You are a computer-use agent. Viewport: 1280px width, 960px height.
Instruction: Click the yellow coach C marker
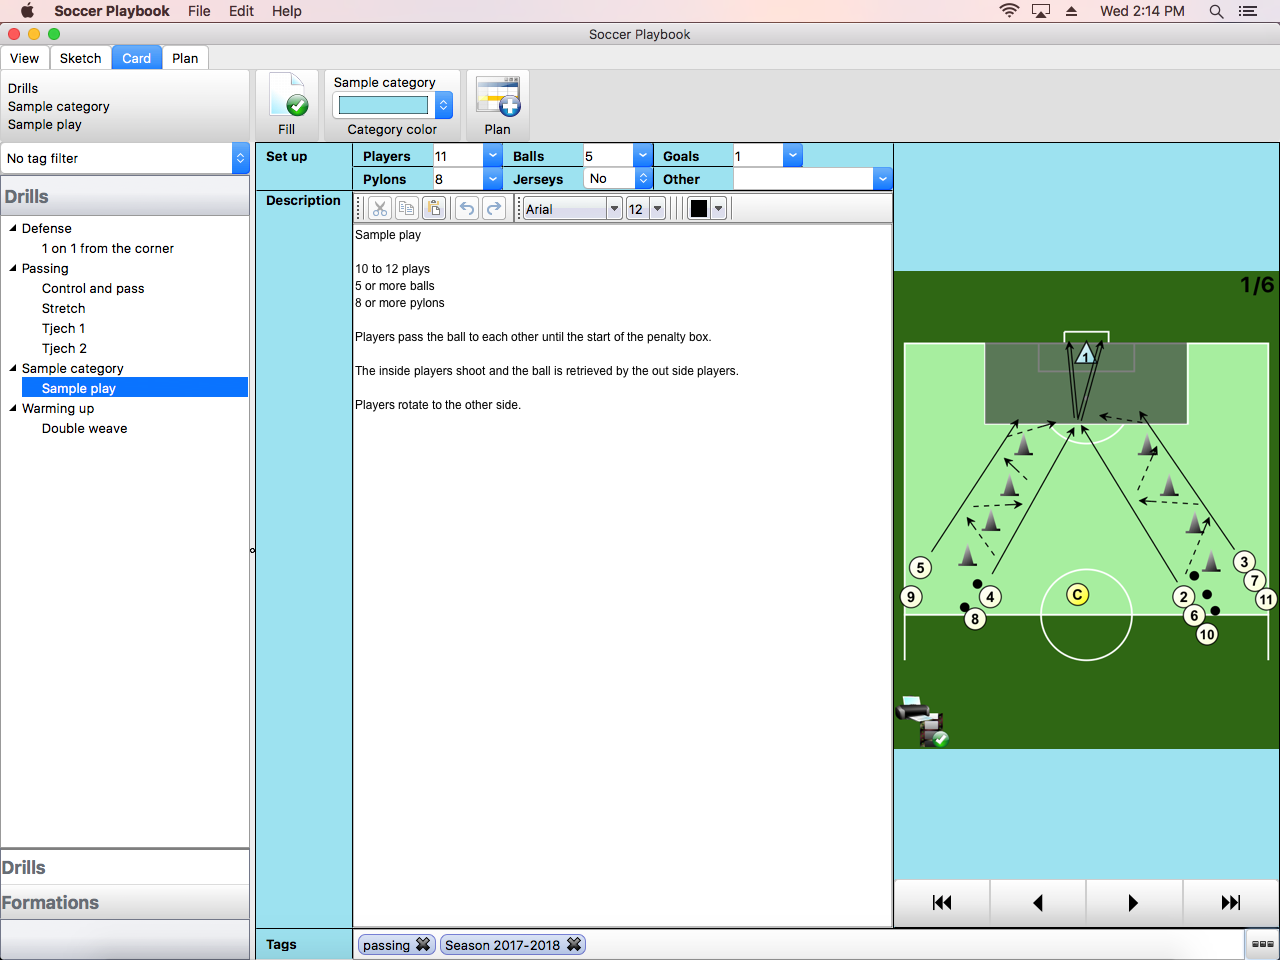coord(1077,595)
